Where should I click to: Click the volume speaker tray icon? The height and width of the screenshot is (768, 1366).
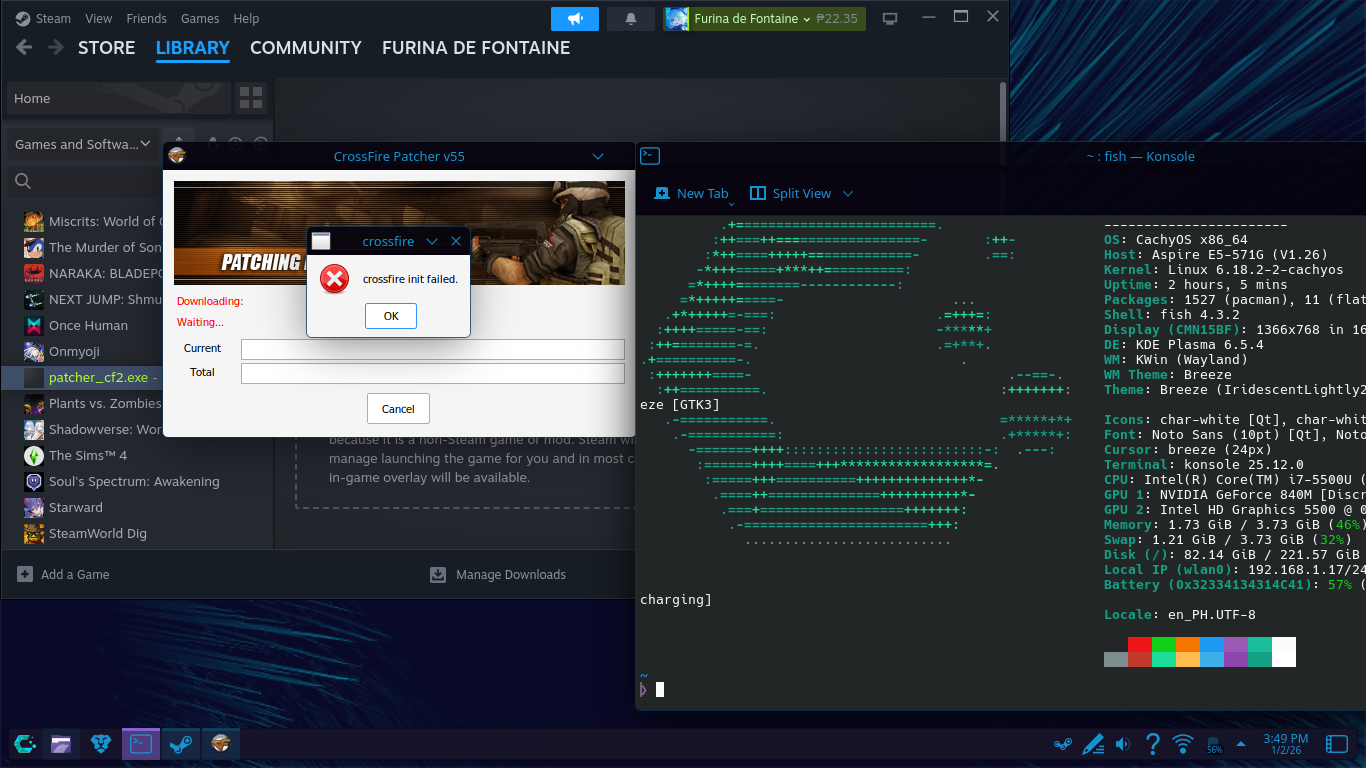(1122, 744)
